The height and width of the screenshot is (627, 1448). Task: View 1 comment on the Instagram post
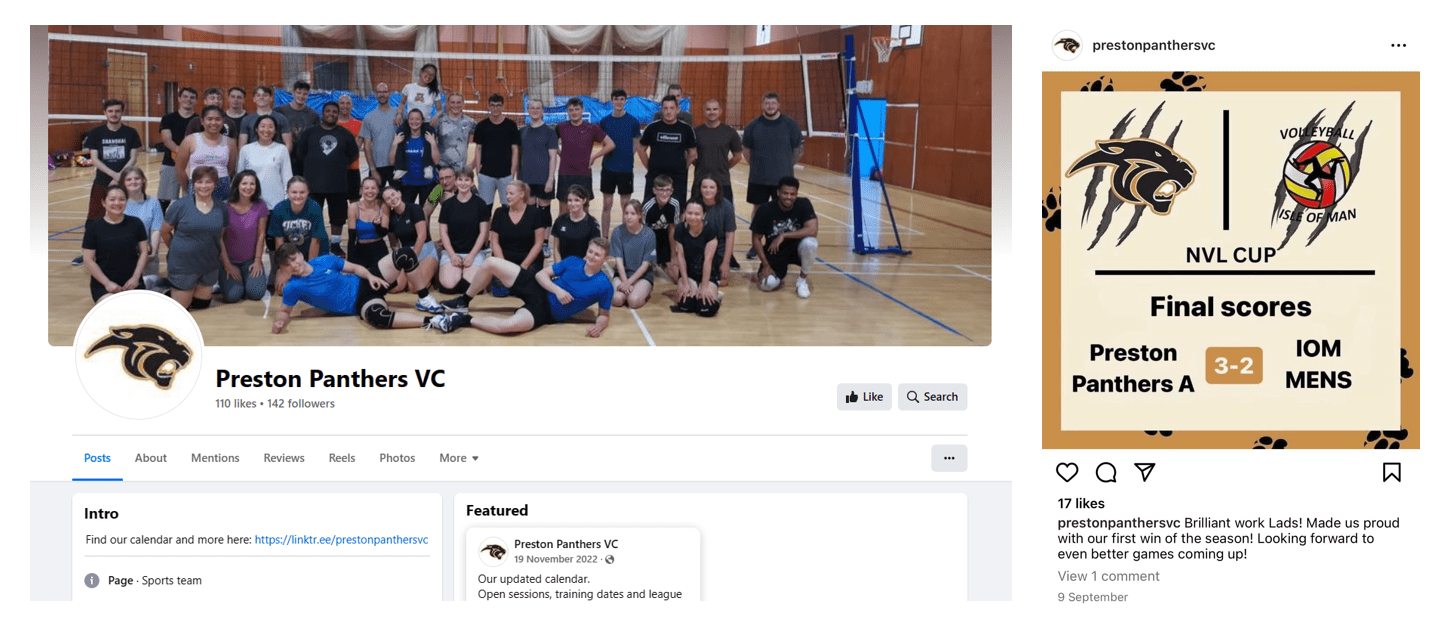[1108, 576]
